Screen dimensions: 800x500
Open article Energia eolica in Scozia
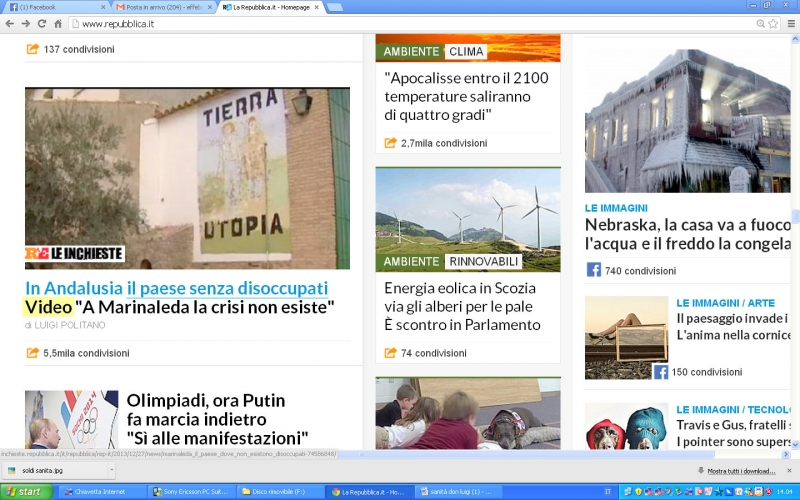pyautogui.click(x=462, y=306)
